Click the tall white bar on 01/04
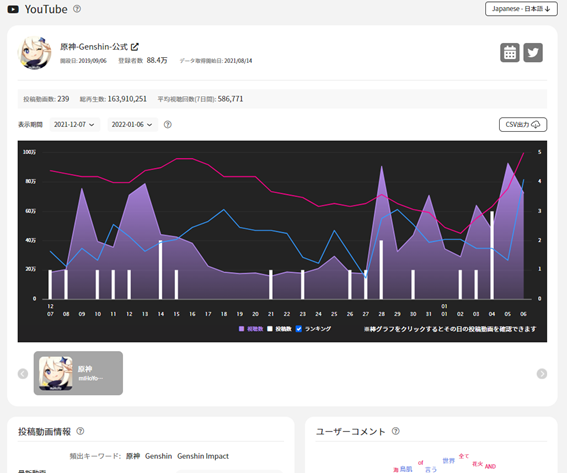567x473 pixels. [492, 255]
